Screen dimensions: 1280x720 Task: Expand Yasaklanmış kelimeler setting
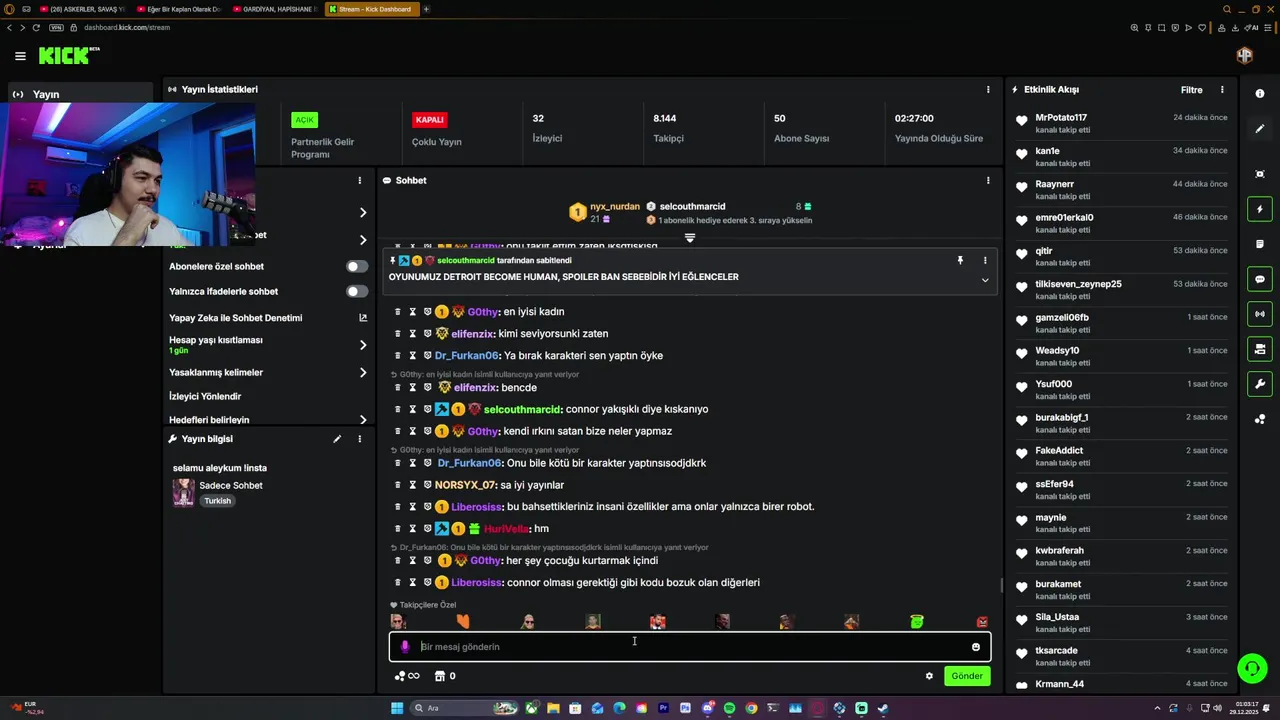coord(363,372)
